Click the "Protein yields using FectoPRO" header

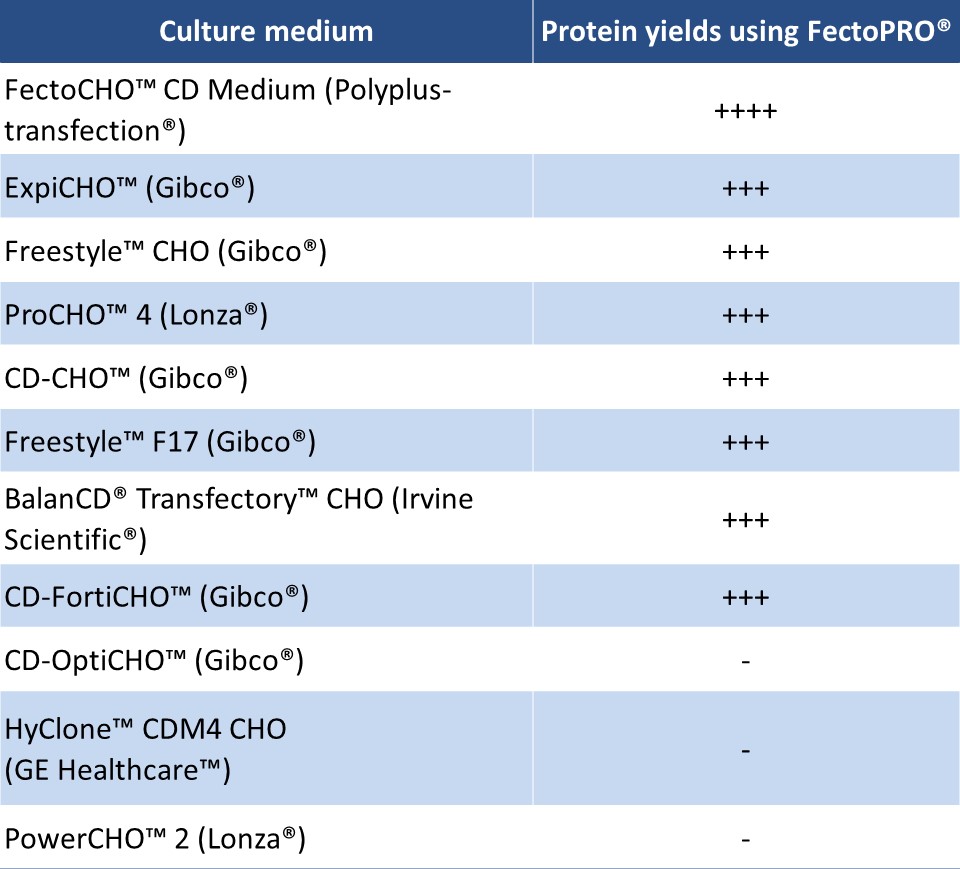coord(745,31)
